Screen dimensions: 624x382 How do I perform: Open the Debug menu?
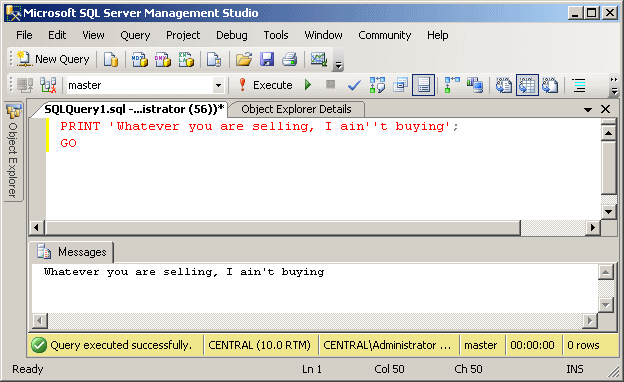click(232, 35)
